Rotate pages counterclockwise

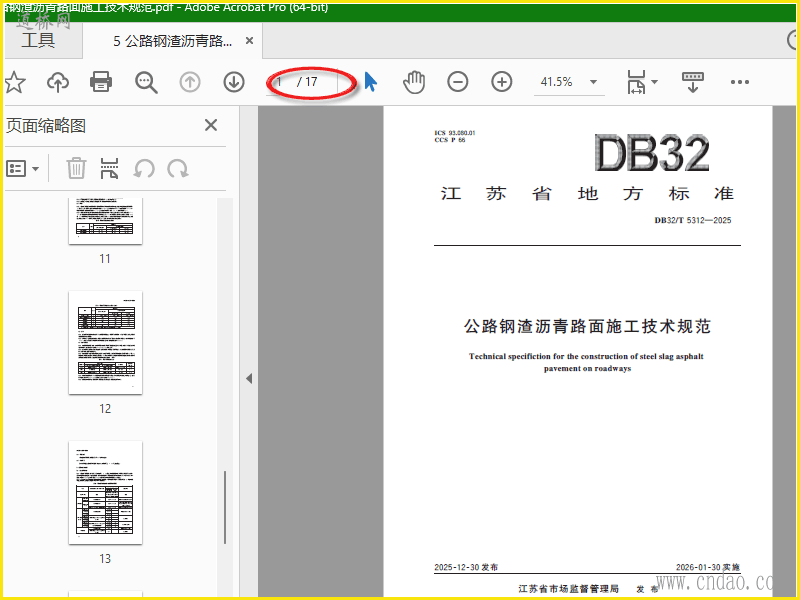tap(144, 168)
